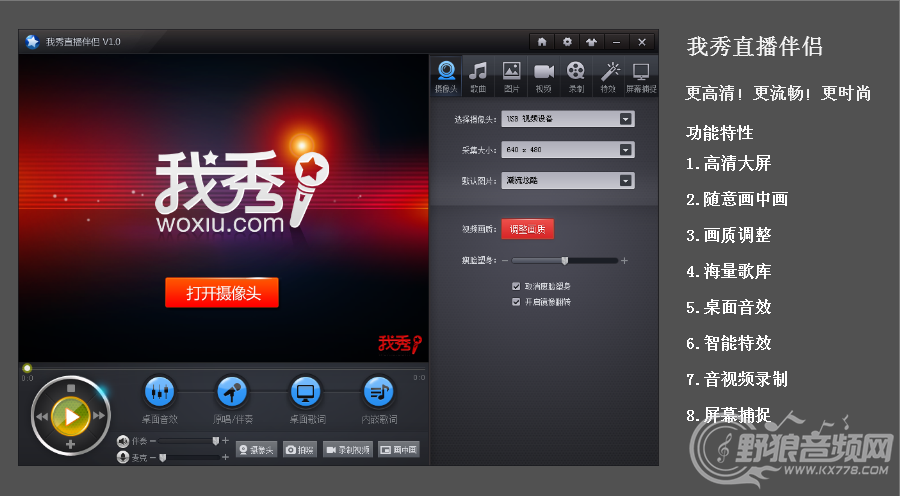Adjust the 伴奏 volume slider handle

[215, 441]
